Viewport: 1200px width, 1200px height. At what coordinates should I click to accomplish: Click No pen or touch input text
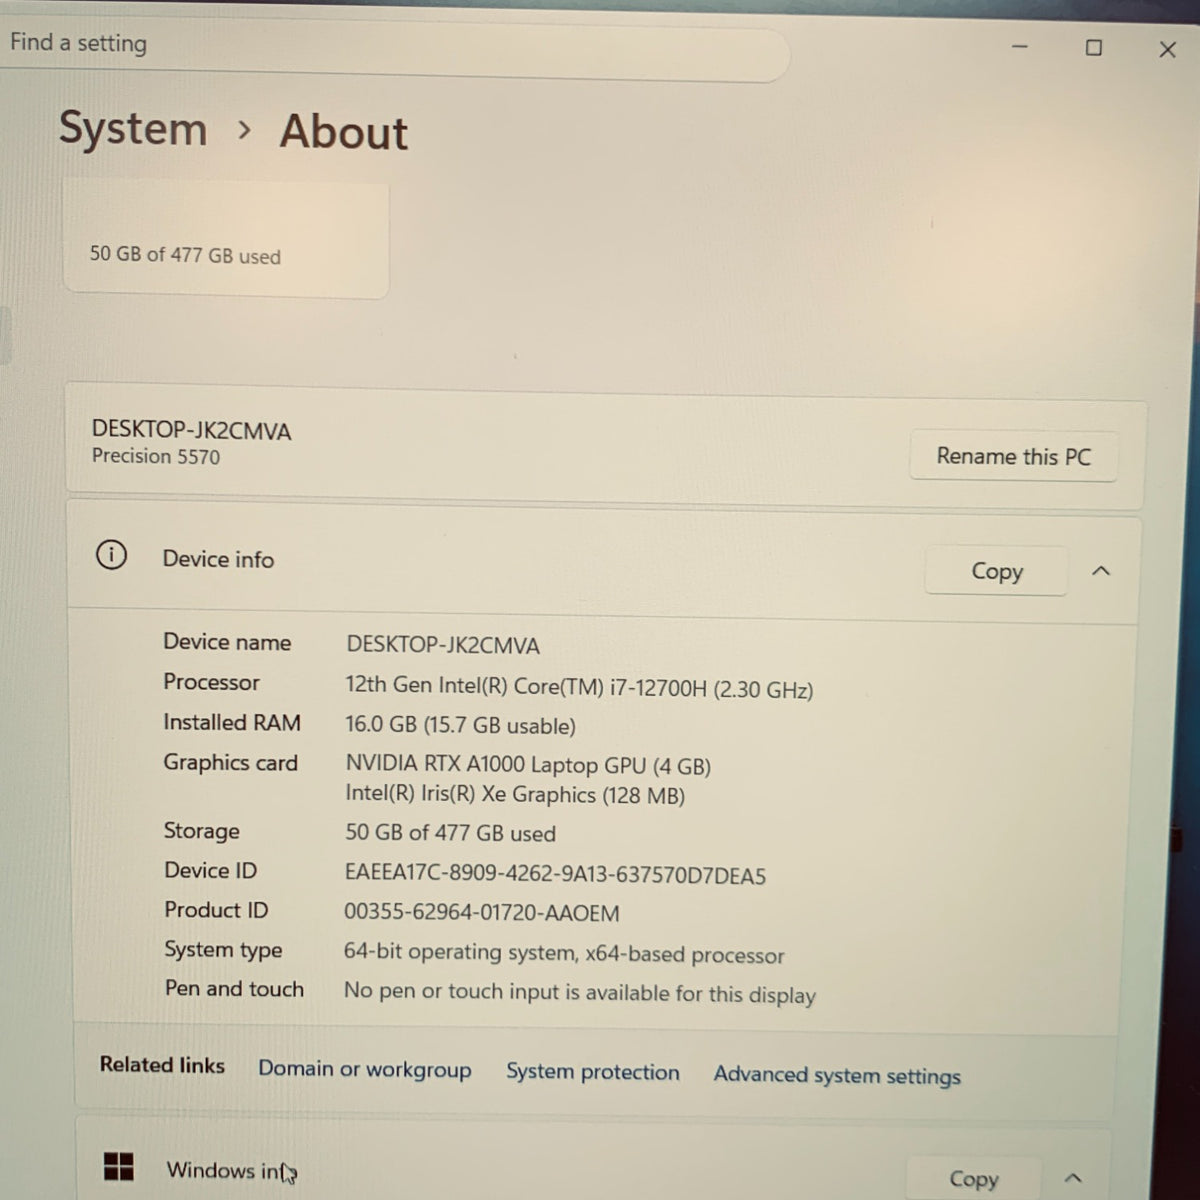[580, 993]
